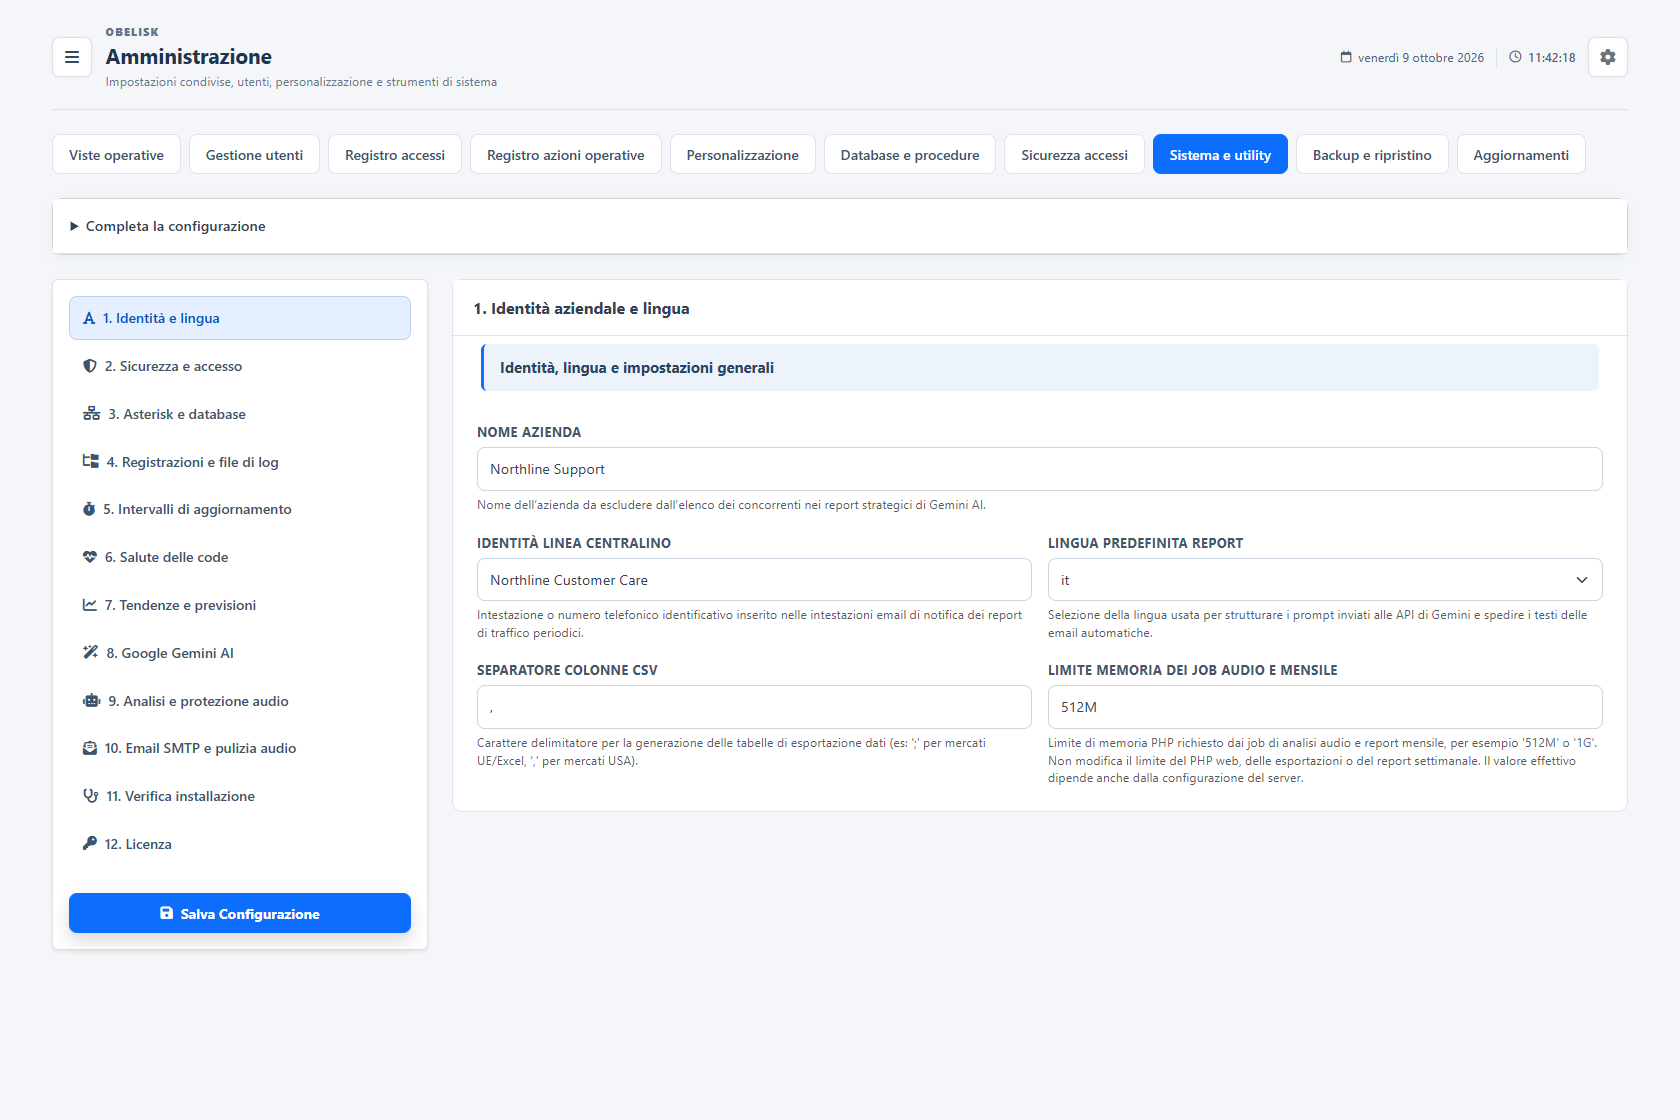Click the robot icon for Analisi e protezione audio
This screenshot has width=1680, height=1120.
[x=91, y=701]
